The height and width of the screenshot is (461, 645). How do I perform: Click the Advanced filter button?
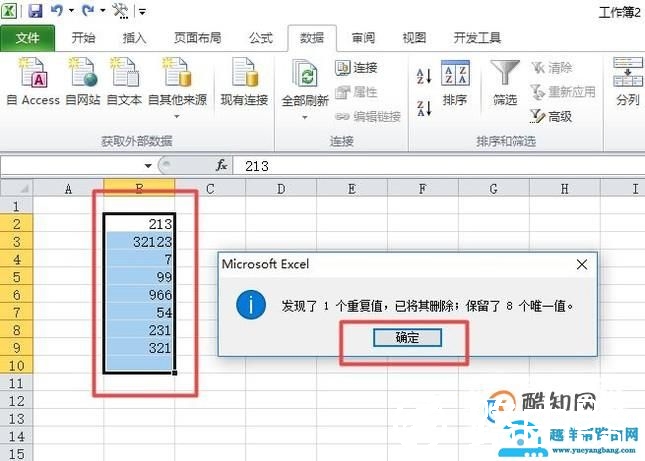(551, 116)
